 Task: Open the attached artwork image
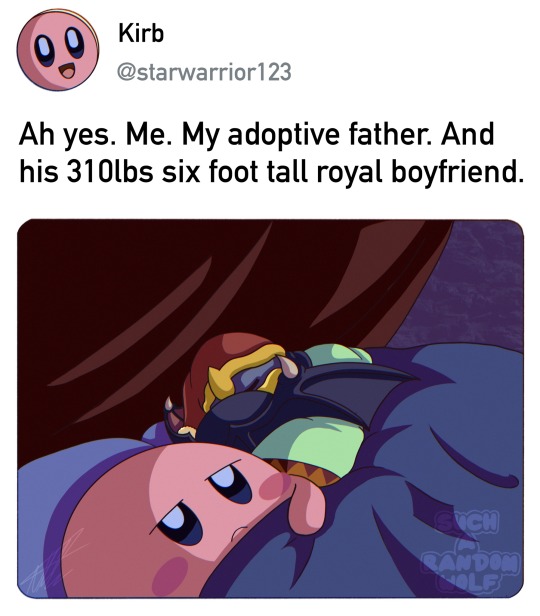270,409
